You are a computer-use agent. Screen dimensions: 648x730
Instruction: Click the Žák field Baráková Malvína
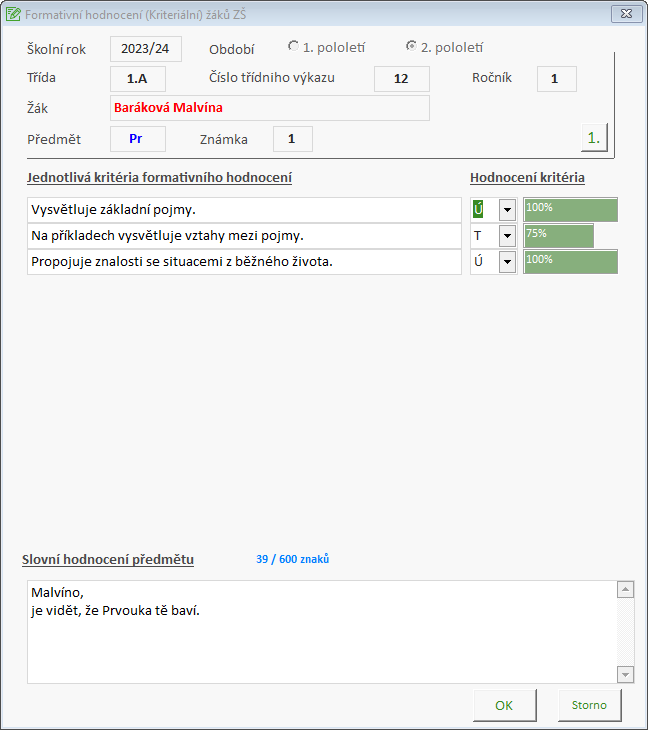270,108
